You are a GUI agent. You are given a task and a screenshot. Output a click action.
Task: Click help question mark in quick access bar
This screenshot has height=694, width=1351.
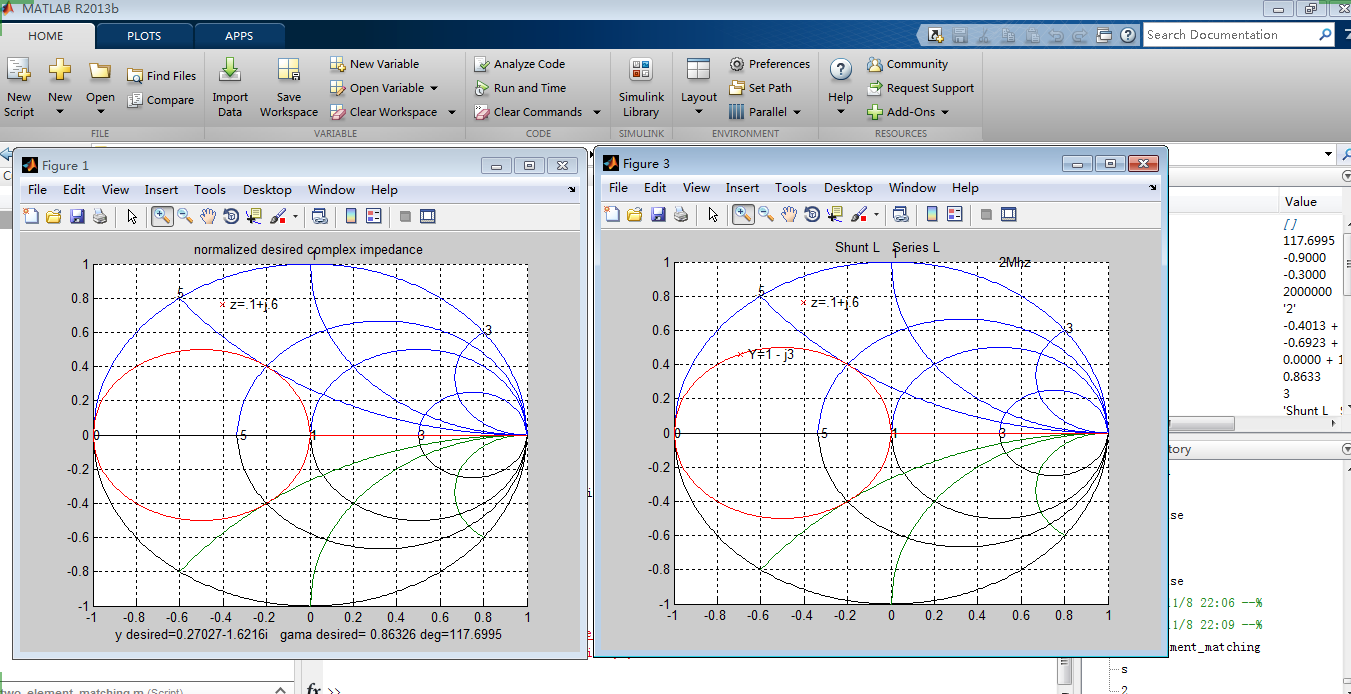click(x=1127, y=35)
